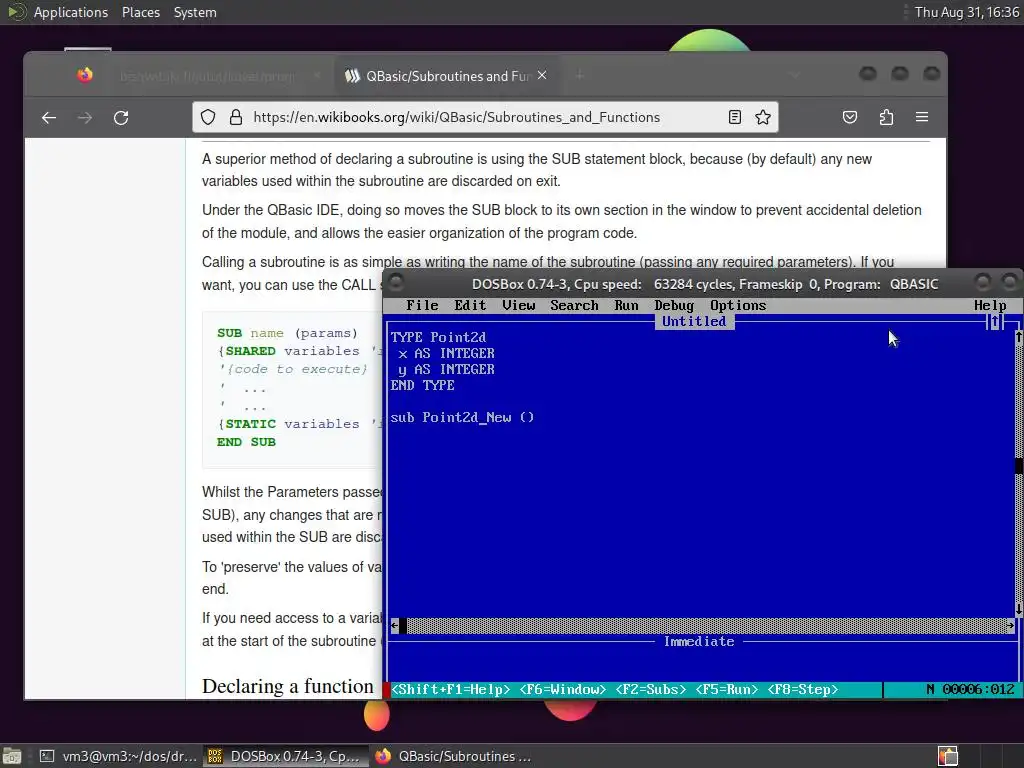Open QBasic Options menu

coord(738,306)
